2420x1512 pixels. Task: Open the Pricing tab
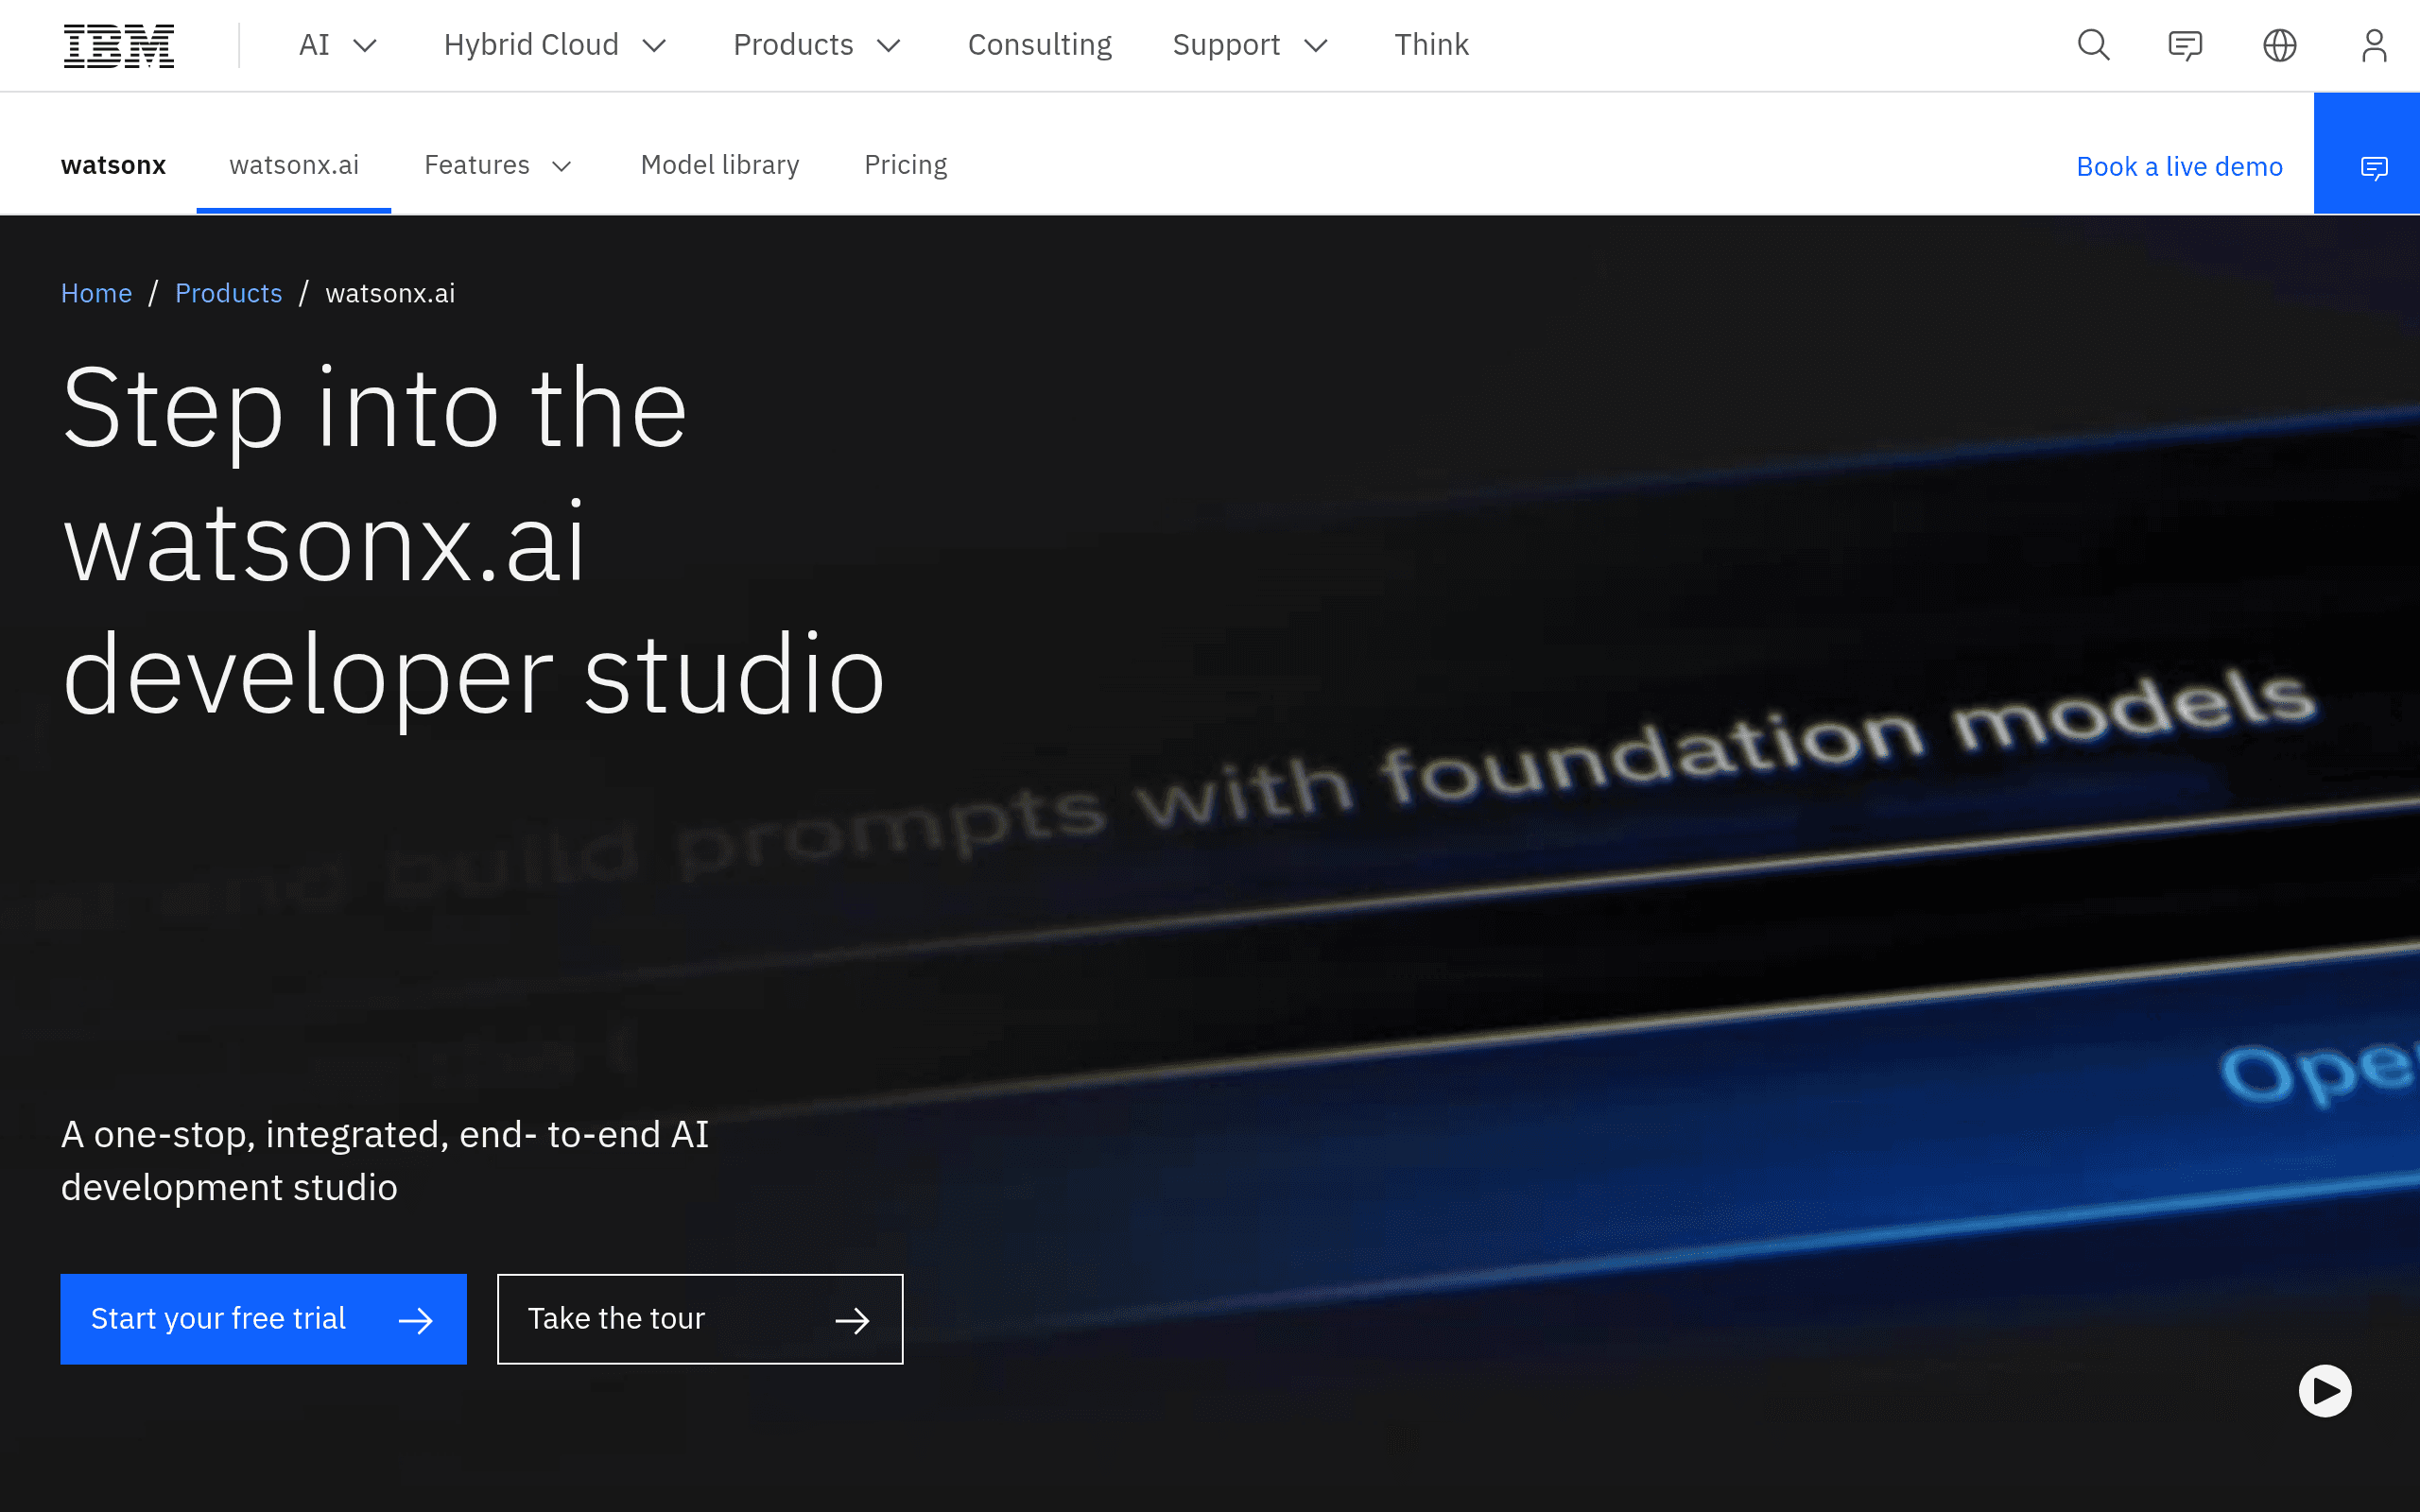(905, 165)
